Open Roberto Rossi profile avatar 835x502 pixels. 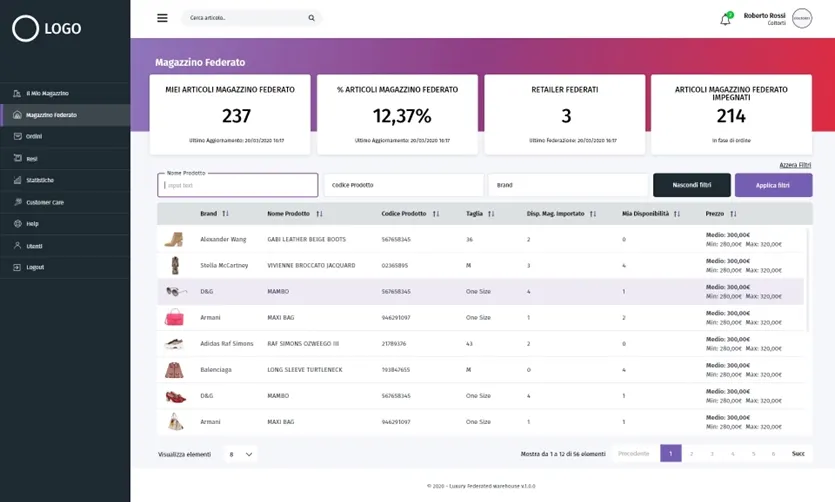(x=801, y=19)
